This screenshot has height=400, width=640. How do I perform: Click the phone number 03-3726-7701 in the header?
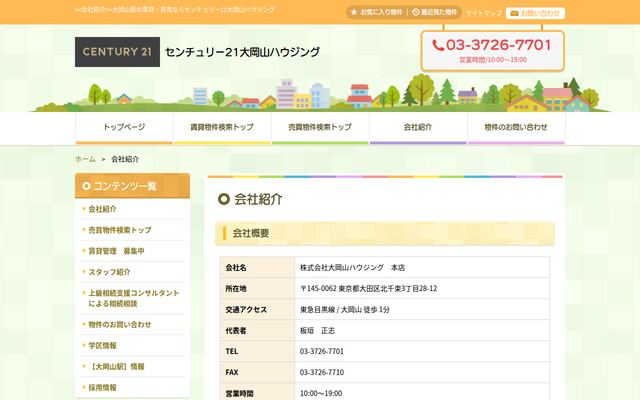pos(498,45)
